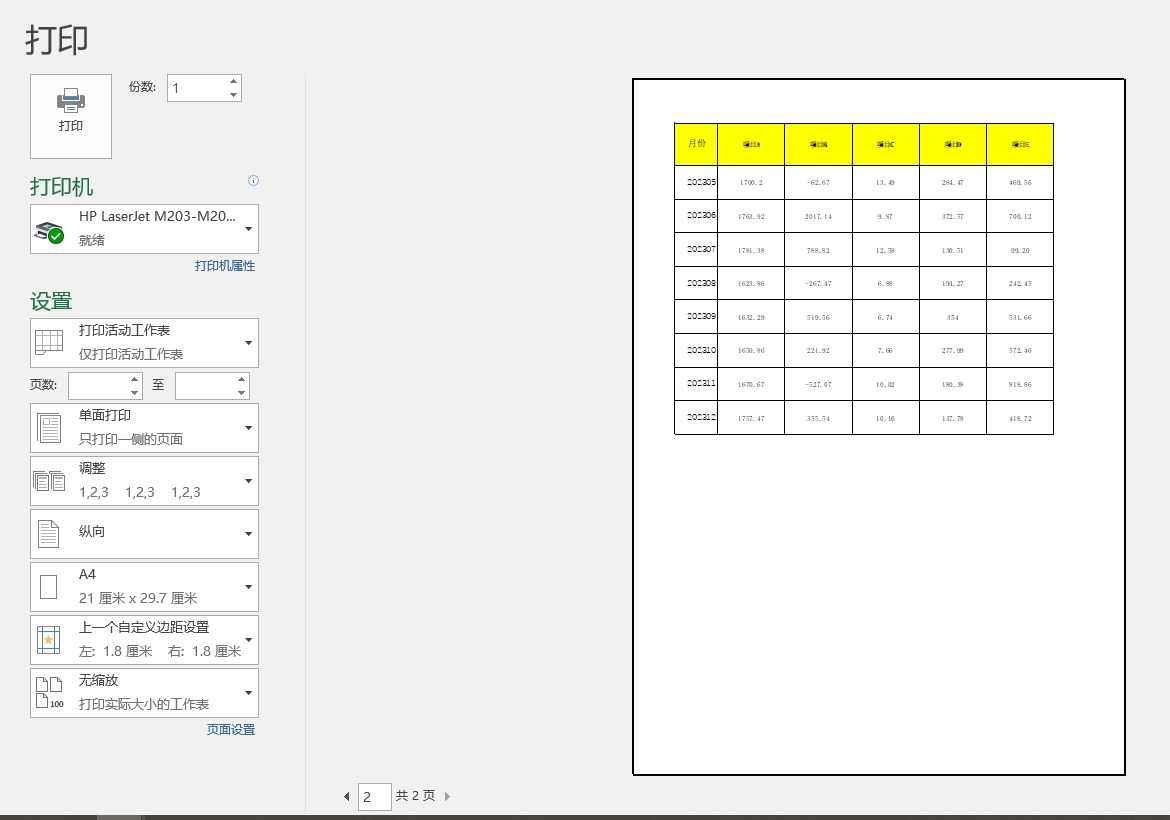Open the A4 paper size dropdown

(x=145, y=587)
